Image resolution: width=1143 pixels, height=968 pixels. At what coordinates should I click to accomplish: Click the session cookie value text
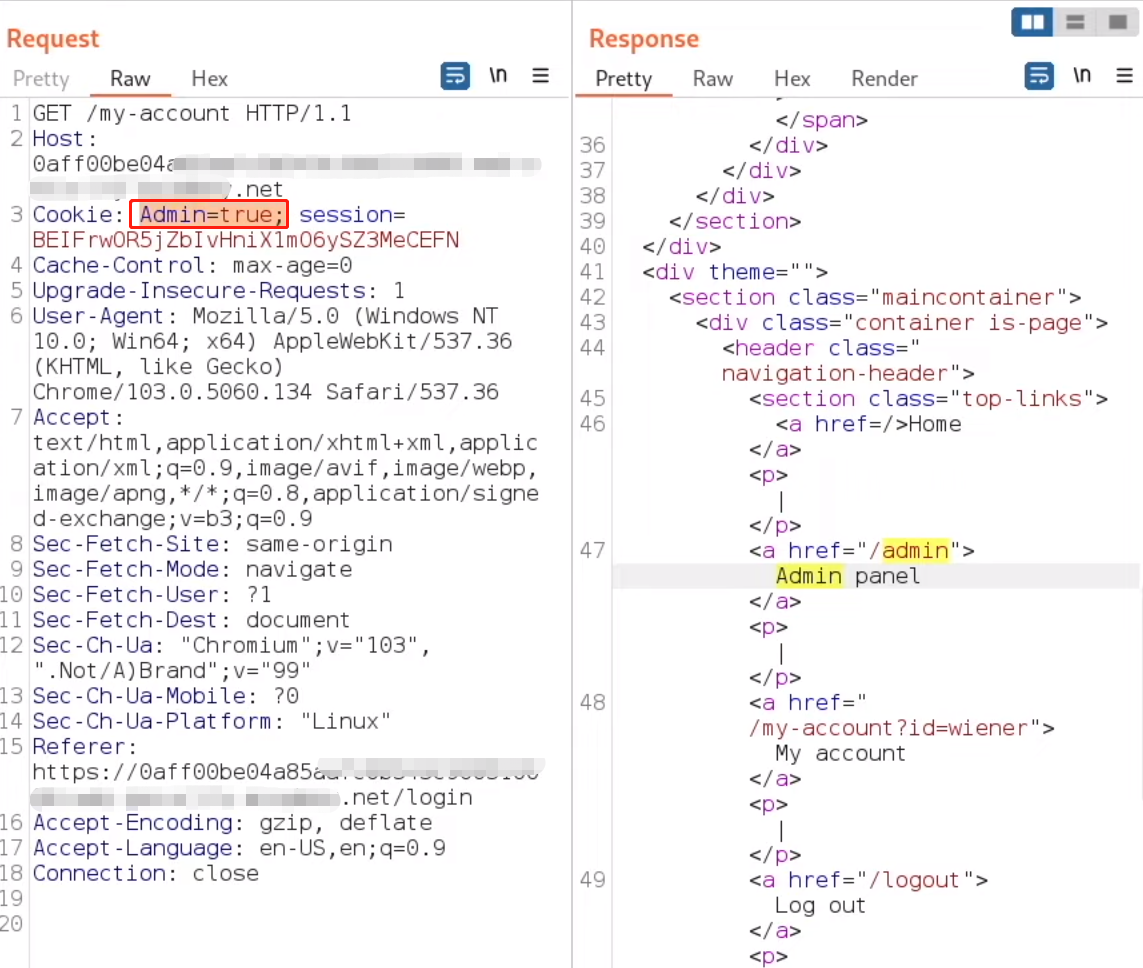(x=245, y=240)
